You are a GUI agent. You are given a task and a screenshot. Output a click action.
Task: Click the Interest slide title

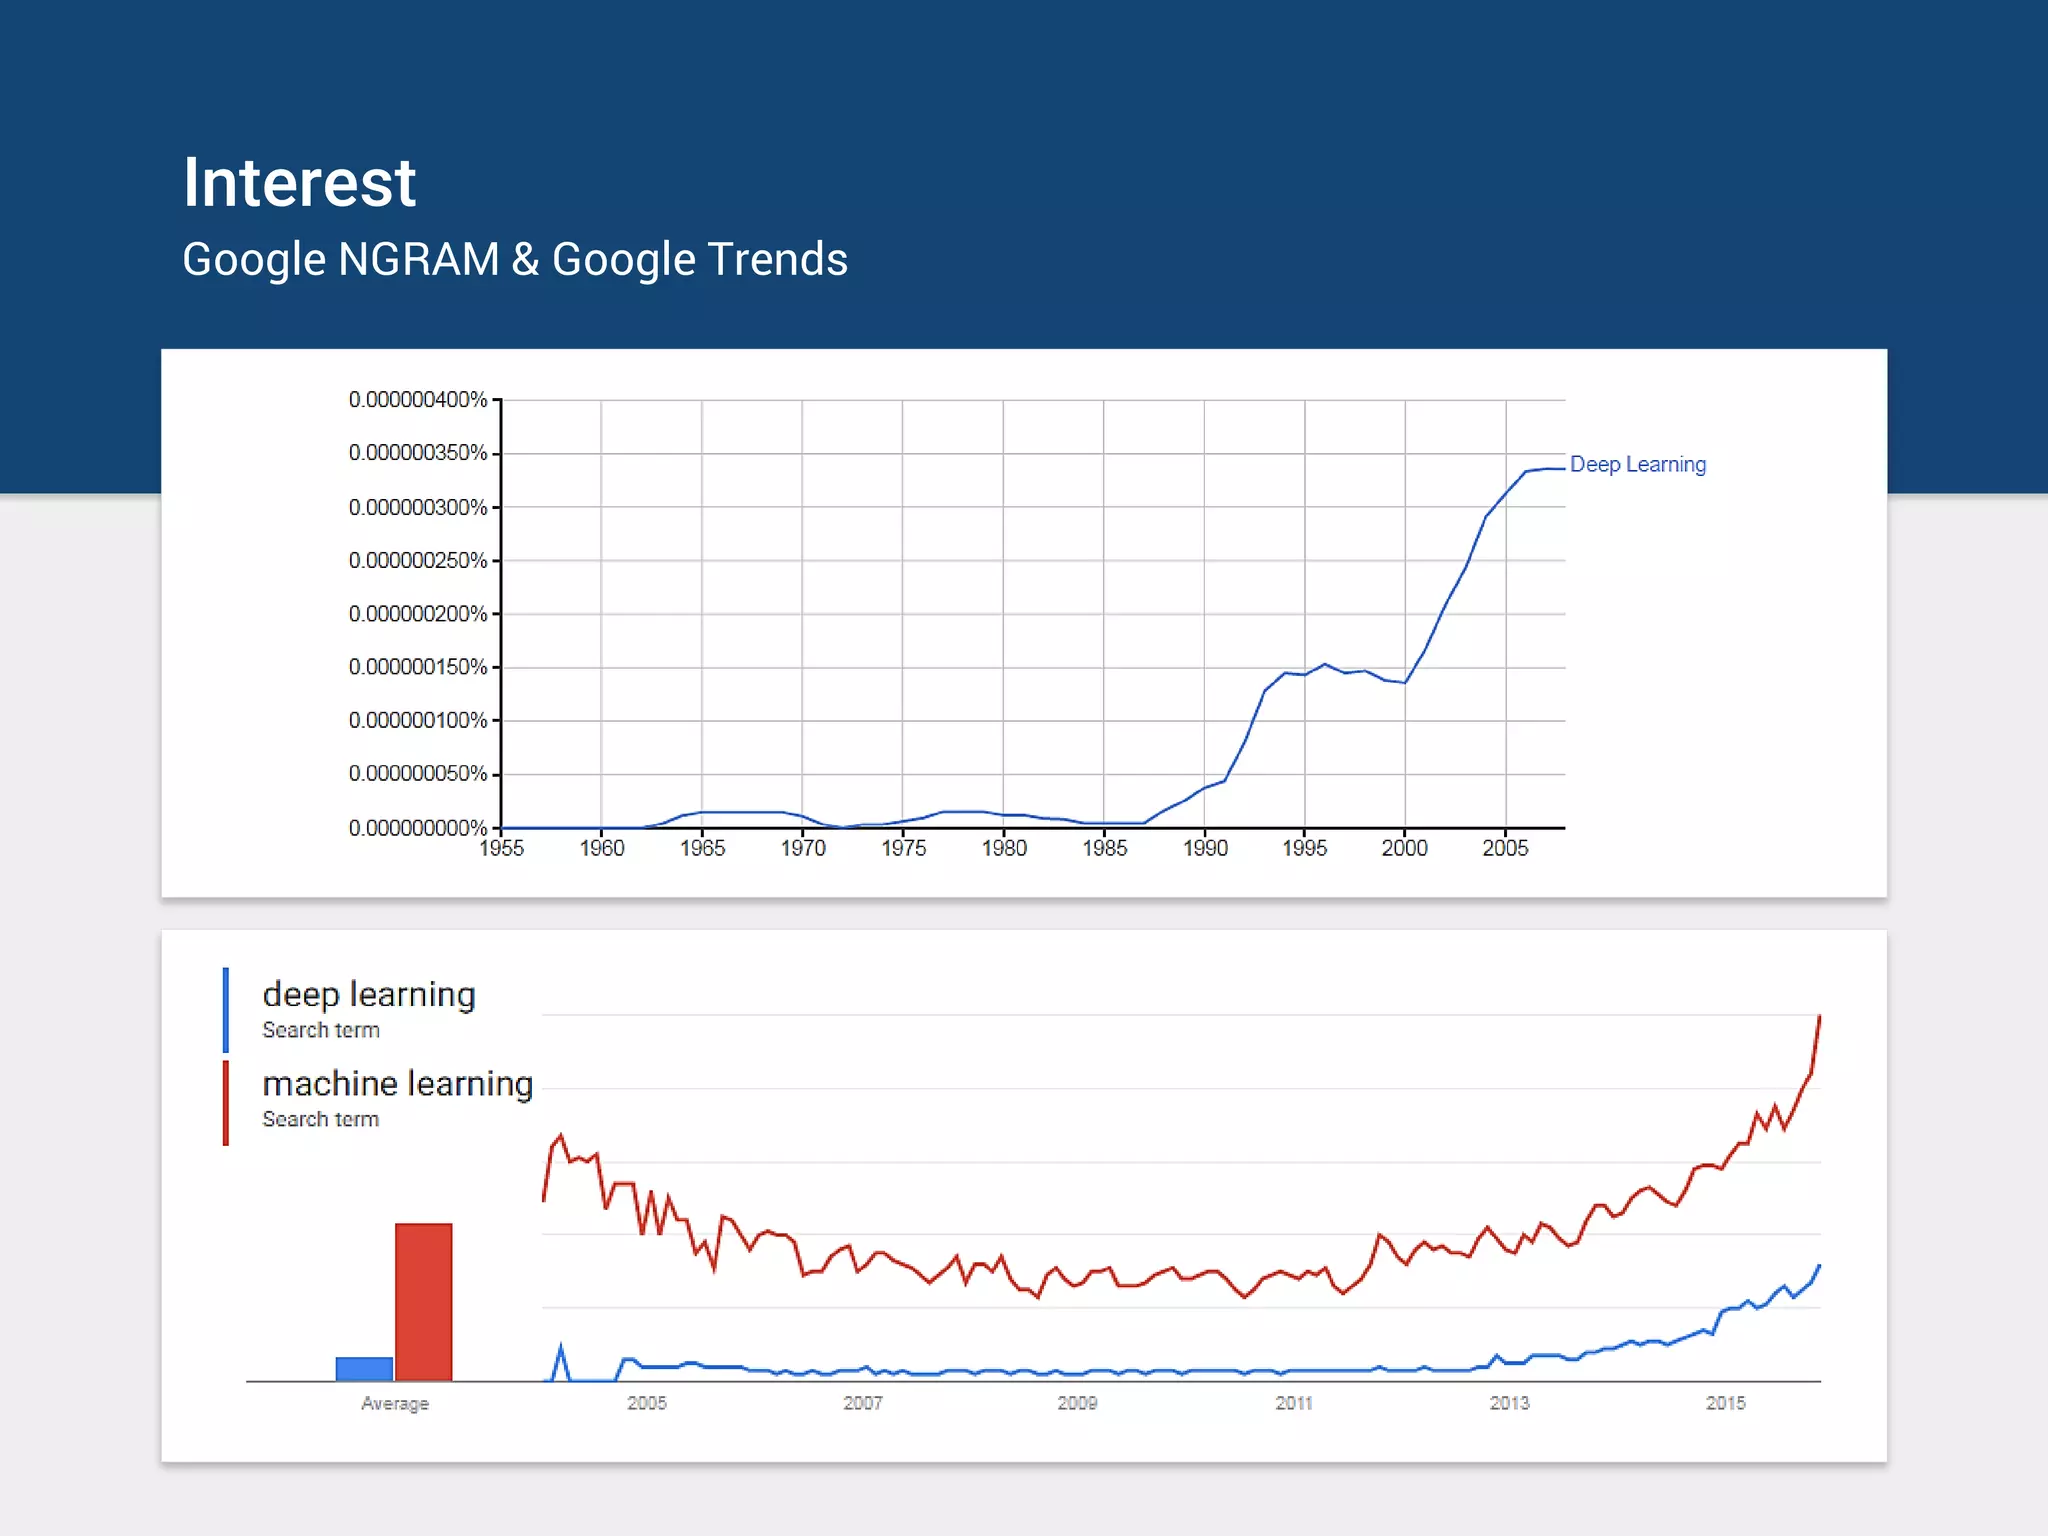click(298, 183)
